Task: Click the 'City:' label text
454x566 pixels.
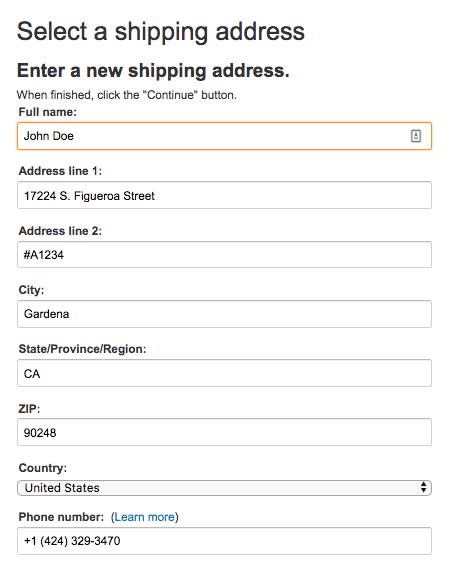Action: point(31,290)
